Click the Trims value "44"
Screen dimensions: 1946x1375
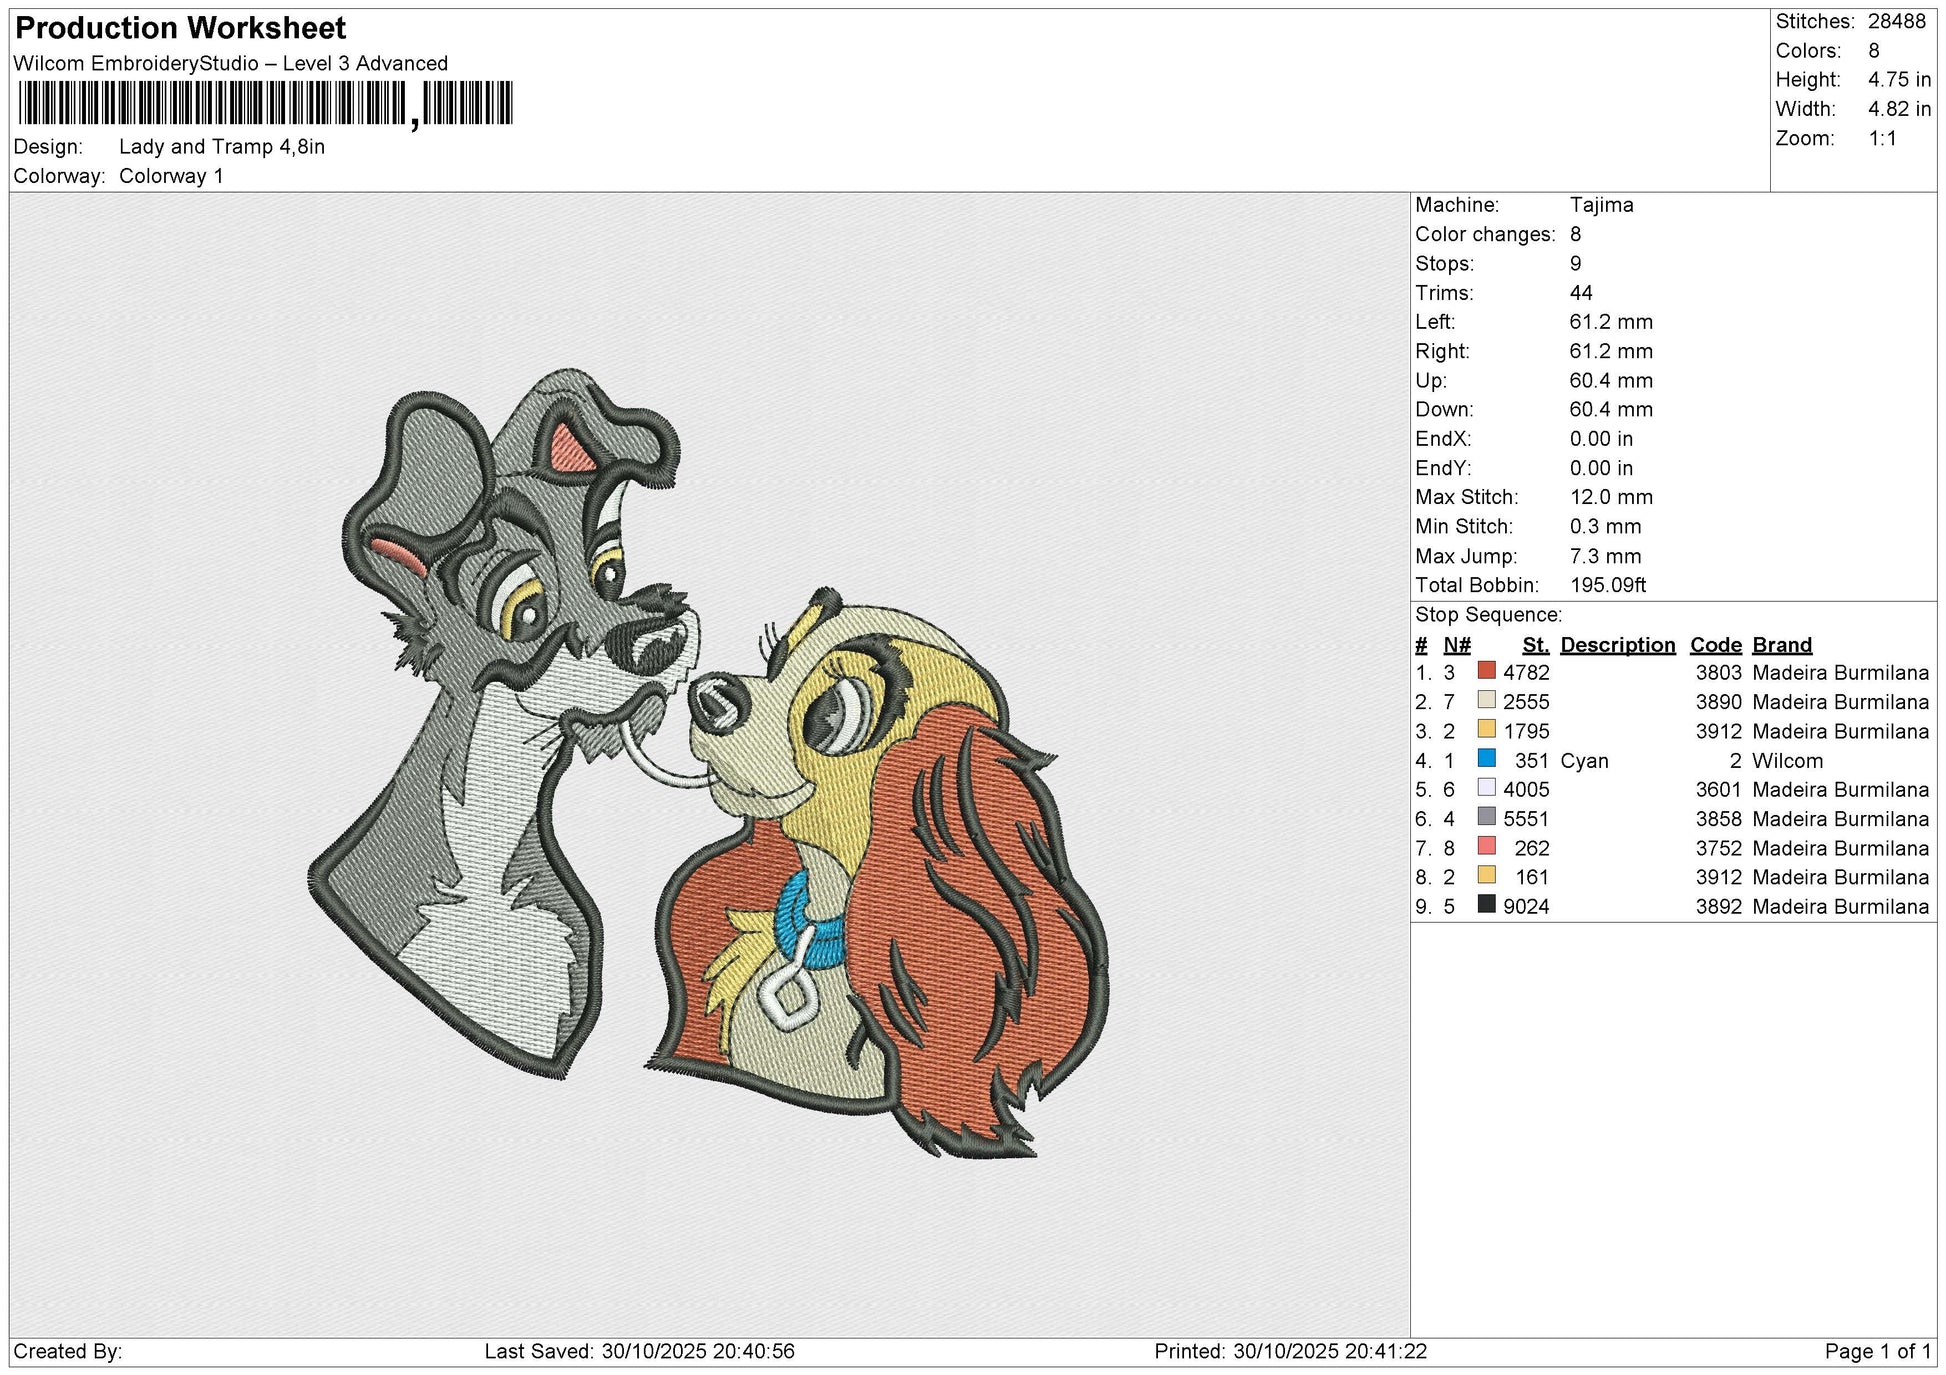(1581, 293)
